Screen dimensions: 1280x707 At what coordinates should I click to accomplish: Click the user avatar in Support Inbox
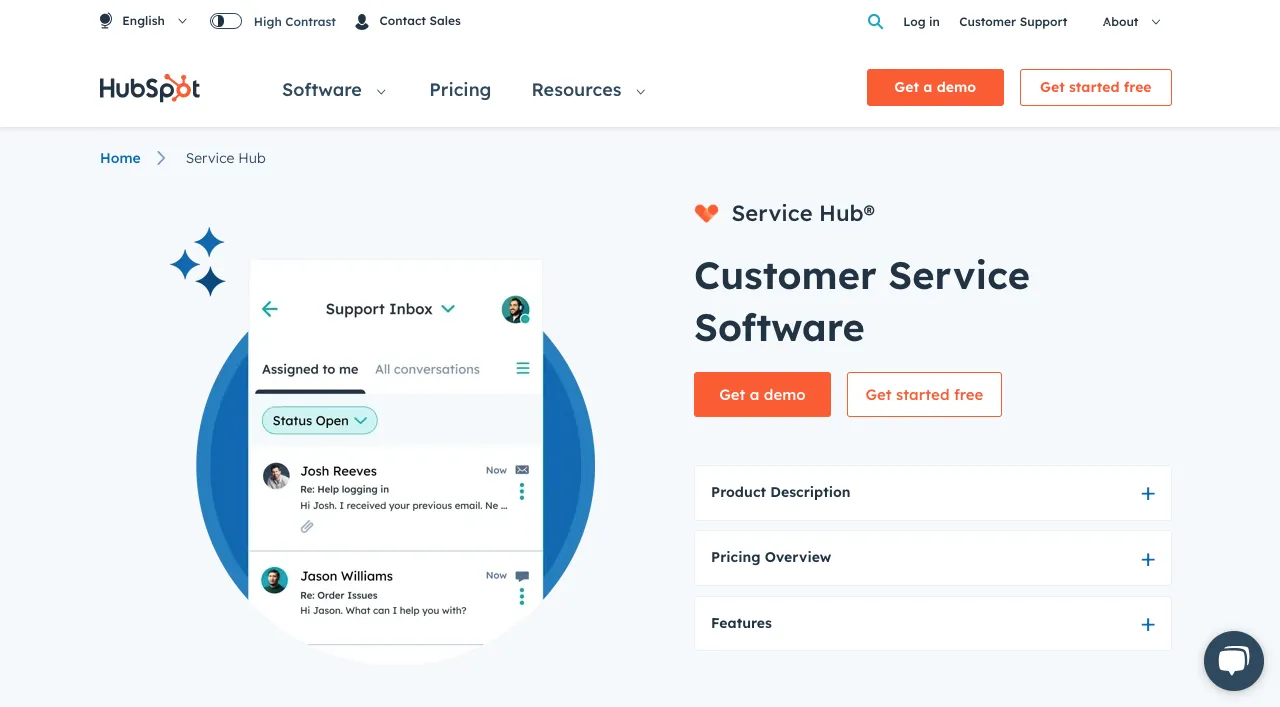pyautogui.click(x=515, y=309)
